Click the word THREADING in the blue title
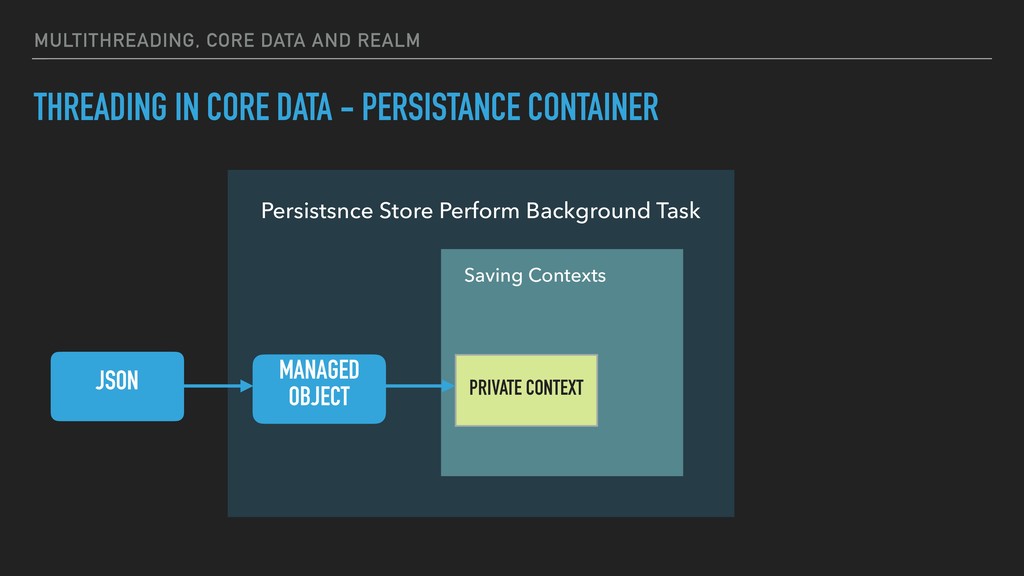 pyautogui.click(x=101, y=107)
